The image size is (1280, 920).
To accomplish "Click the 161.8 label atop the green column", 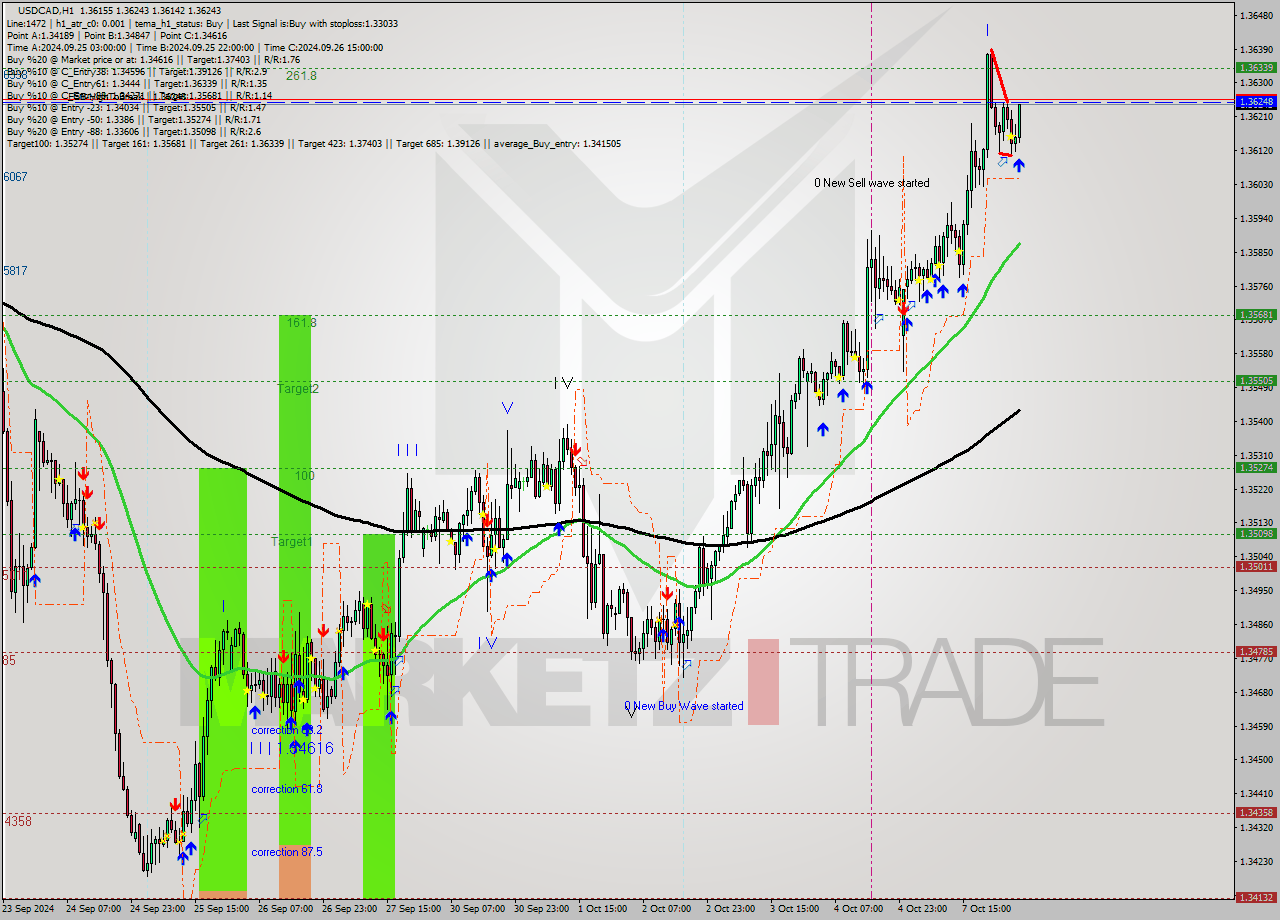I will point(301,323).
